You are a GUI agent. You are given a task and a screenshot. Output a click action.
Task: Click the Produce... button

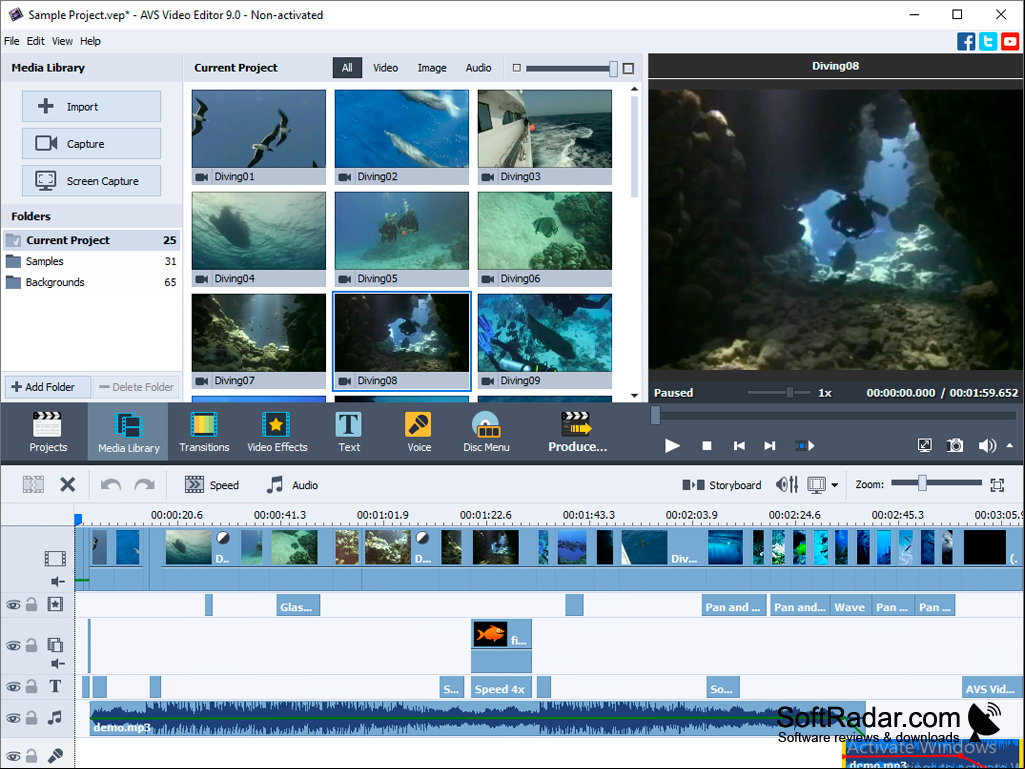pos(577,432)
